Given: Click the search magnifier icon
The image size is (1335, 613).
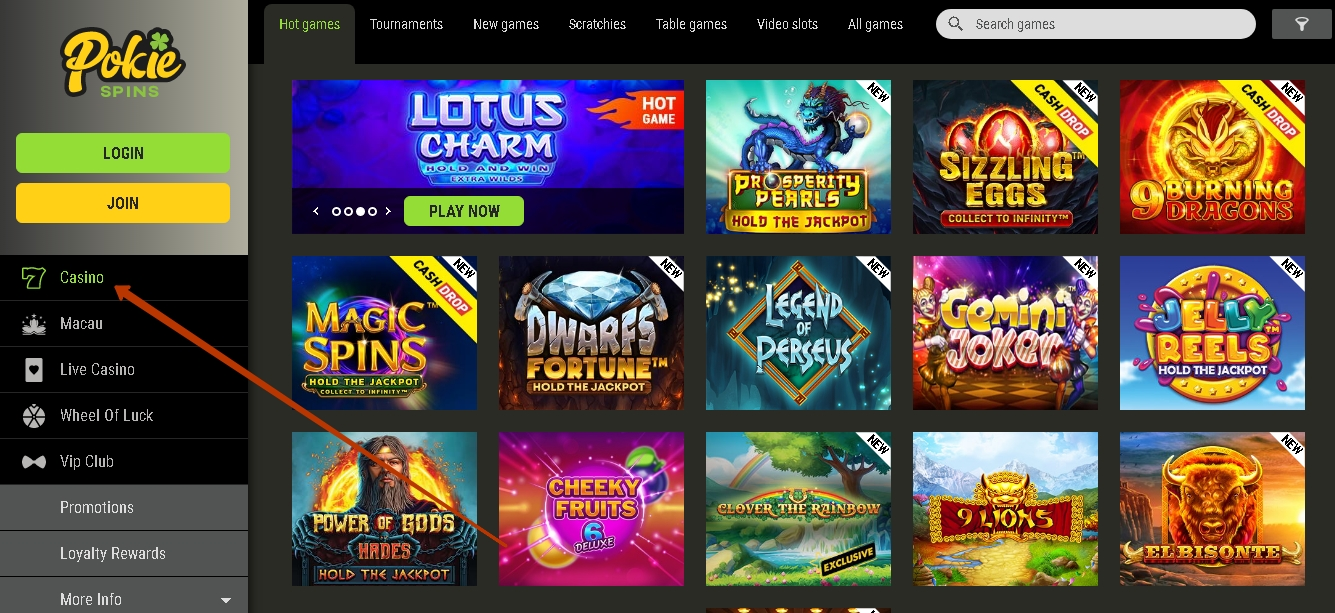Looking at the screenshot, I should pos(956,24).
